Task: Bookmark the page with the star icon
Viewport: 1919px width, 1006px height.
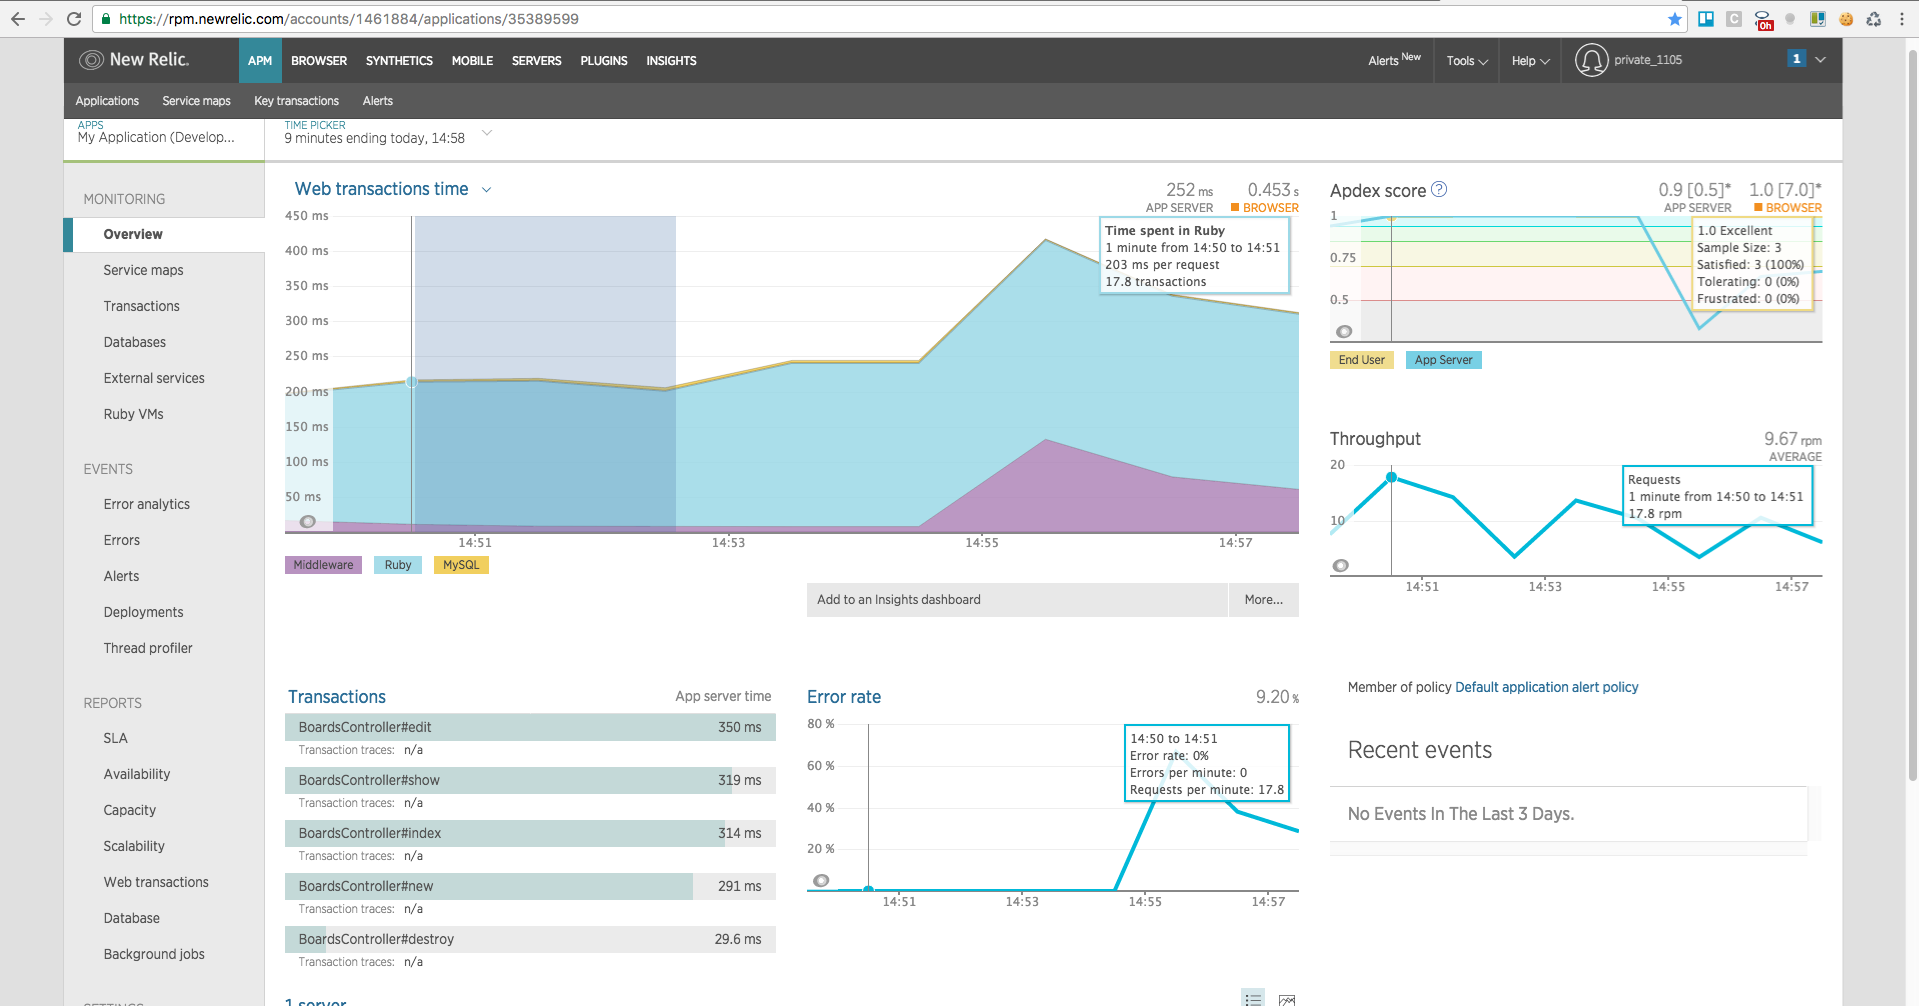Action: (x=1674, y=19)
